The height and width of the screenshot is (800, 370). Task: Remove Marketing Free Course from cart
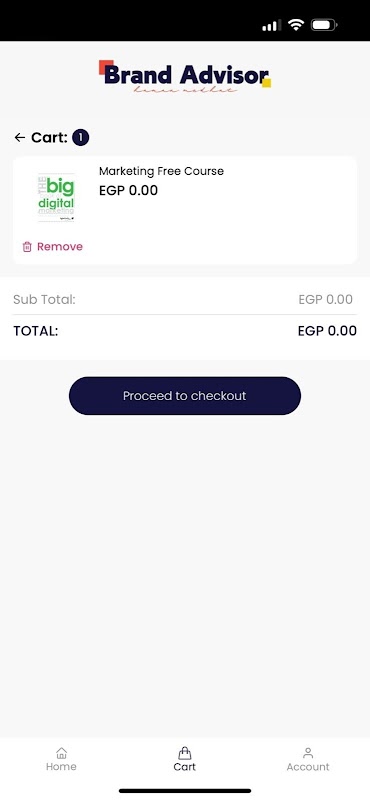coord(53,247)
